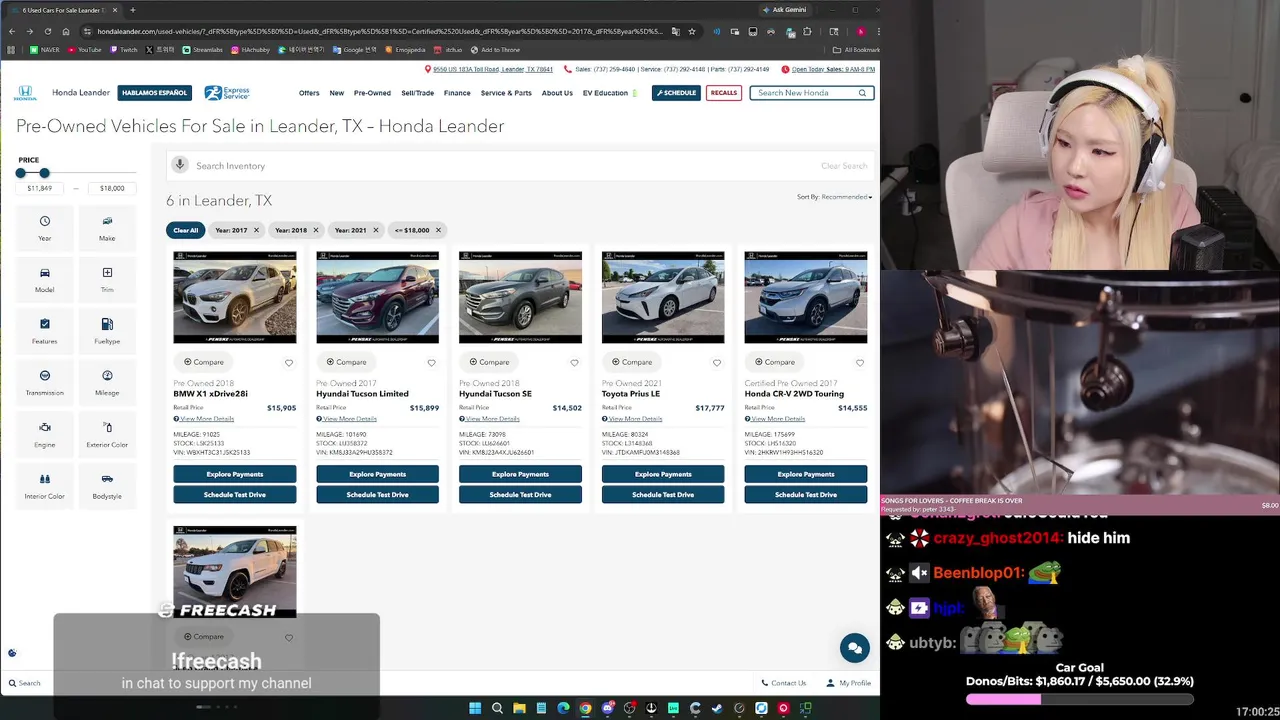
Task: Open the Trim filter icon
Action: tap(107, 273)
